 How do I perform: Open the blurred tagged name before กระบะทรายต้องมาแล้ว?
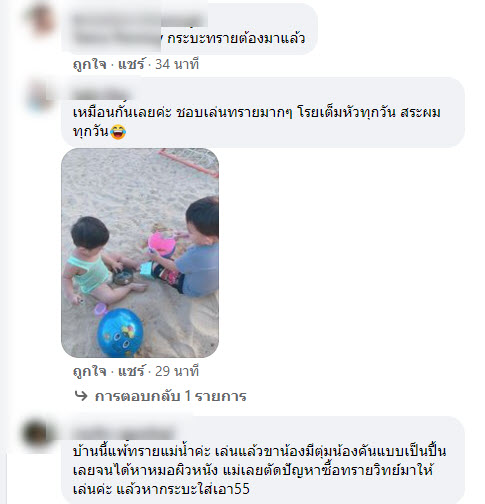click(x=117, y=39)
